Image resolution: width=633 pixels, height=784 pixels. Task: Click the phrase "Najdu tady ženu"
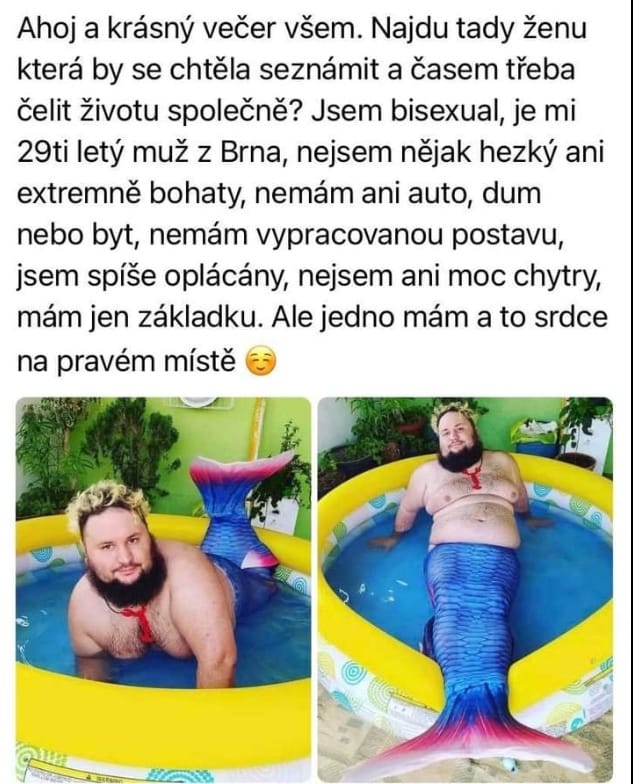[479, 30]
